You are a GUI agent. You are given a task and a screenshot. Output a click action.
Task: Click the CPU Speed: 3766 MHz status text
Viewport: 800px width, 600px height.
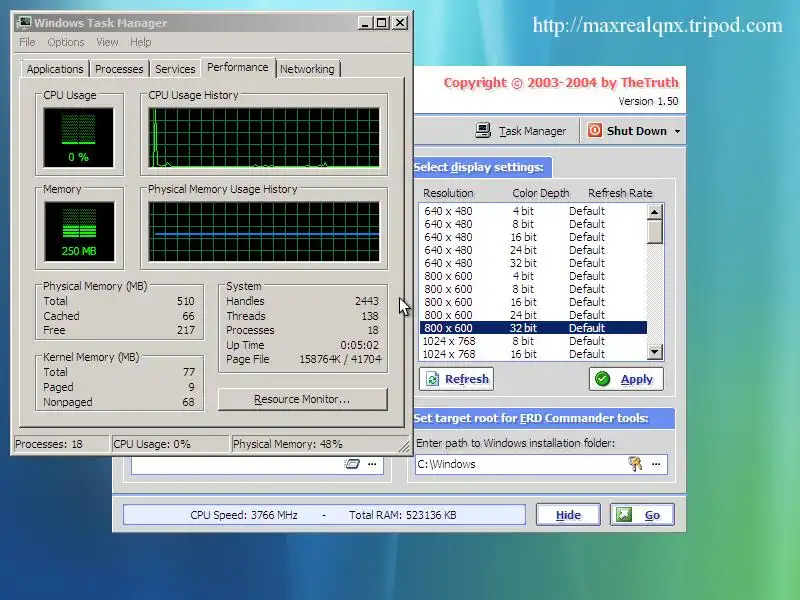tap(244, 515)
